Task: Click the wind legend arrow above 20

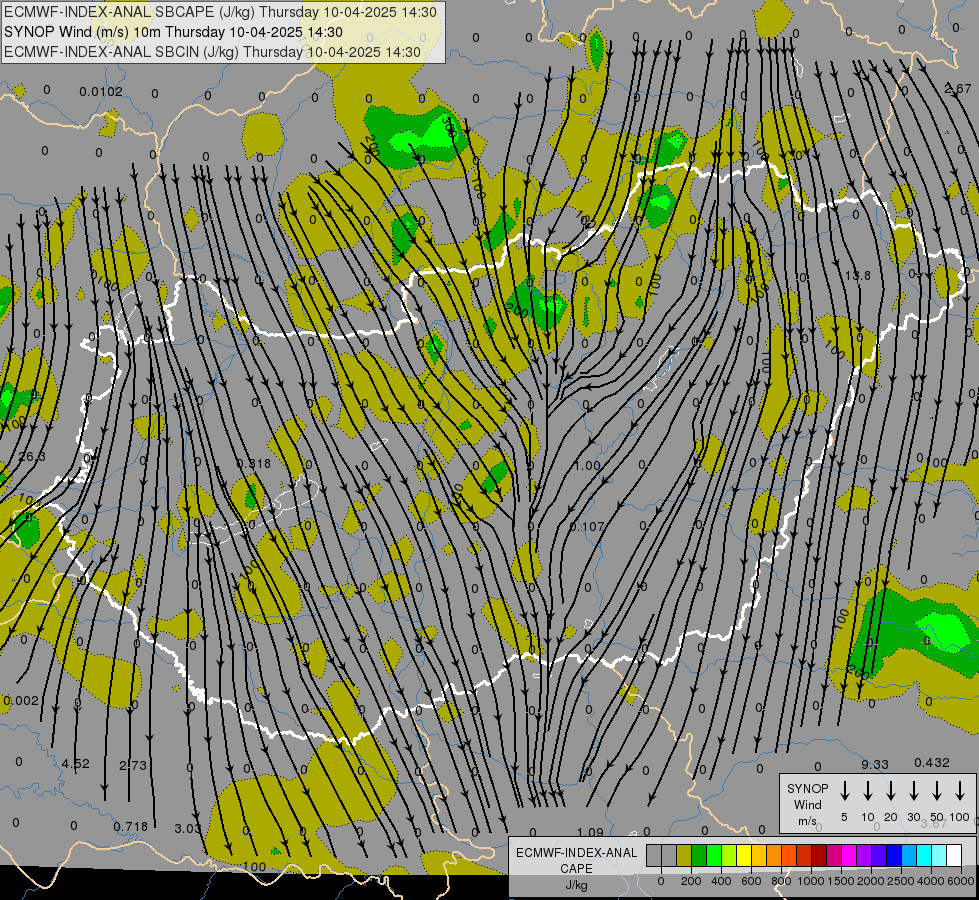Action: click(890, 791)
